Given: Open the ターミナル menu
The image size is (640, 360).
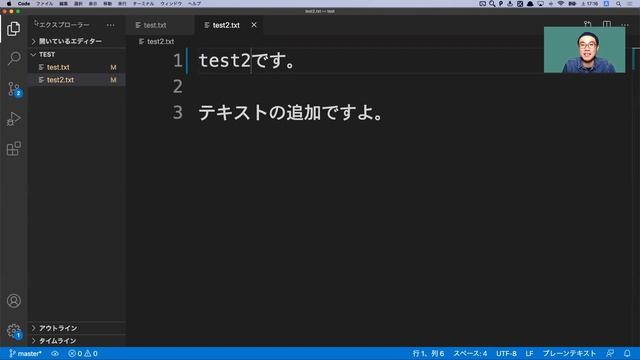Looking at the screenshot, I should click(x=143, y=4).
